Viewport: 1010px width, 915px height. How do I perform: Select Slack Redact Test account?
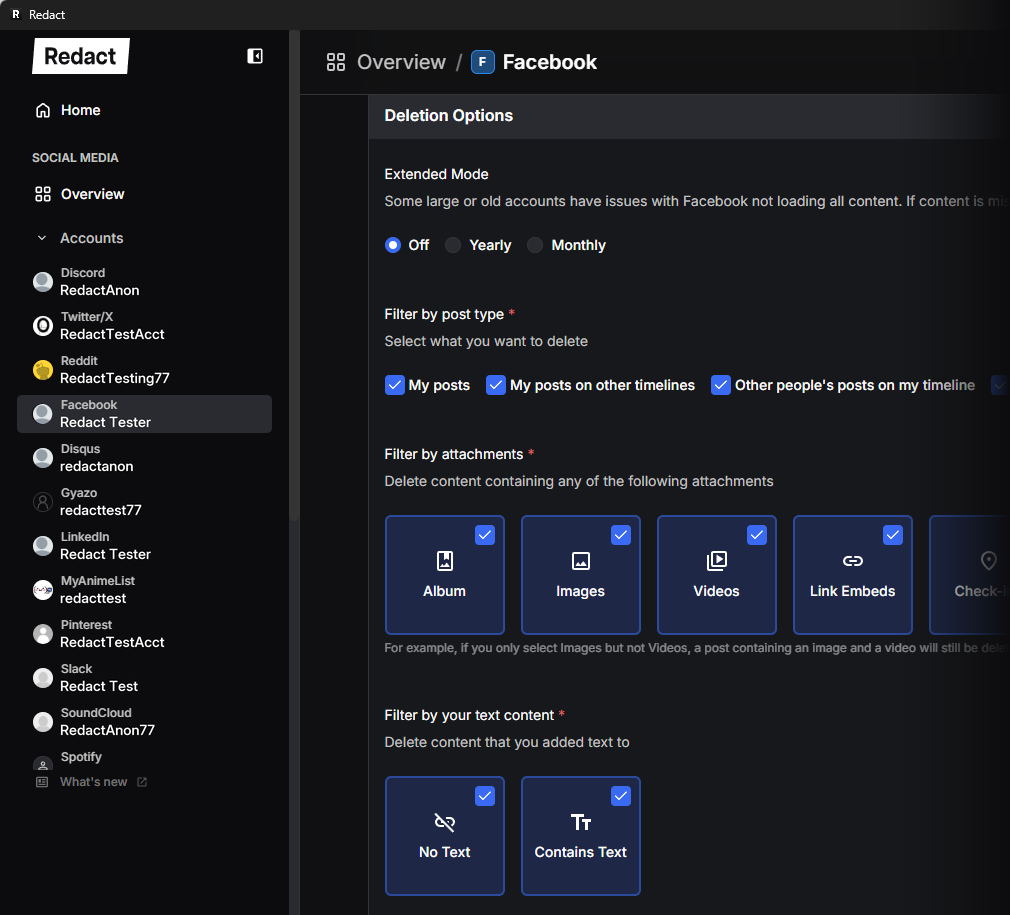[x=144, y=677]
